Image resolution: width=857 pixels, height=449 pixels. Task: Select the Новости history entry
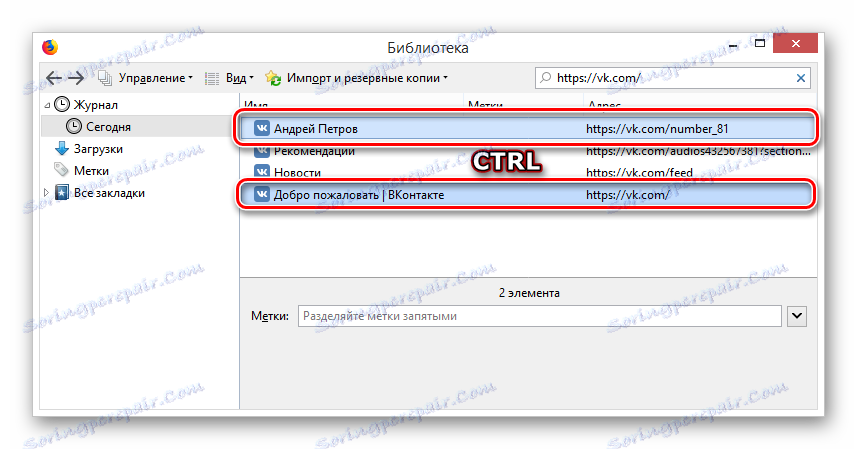click(x=526, y=173)
